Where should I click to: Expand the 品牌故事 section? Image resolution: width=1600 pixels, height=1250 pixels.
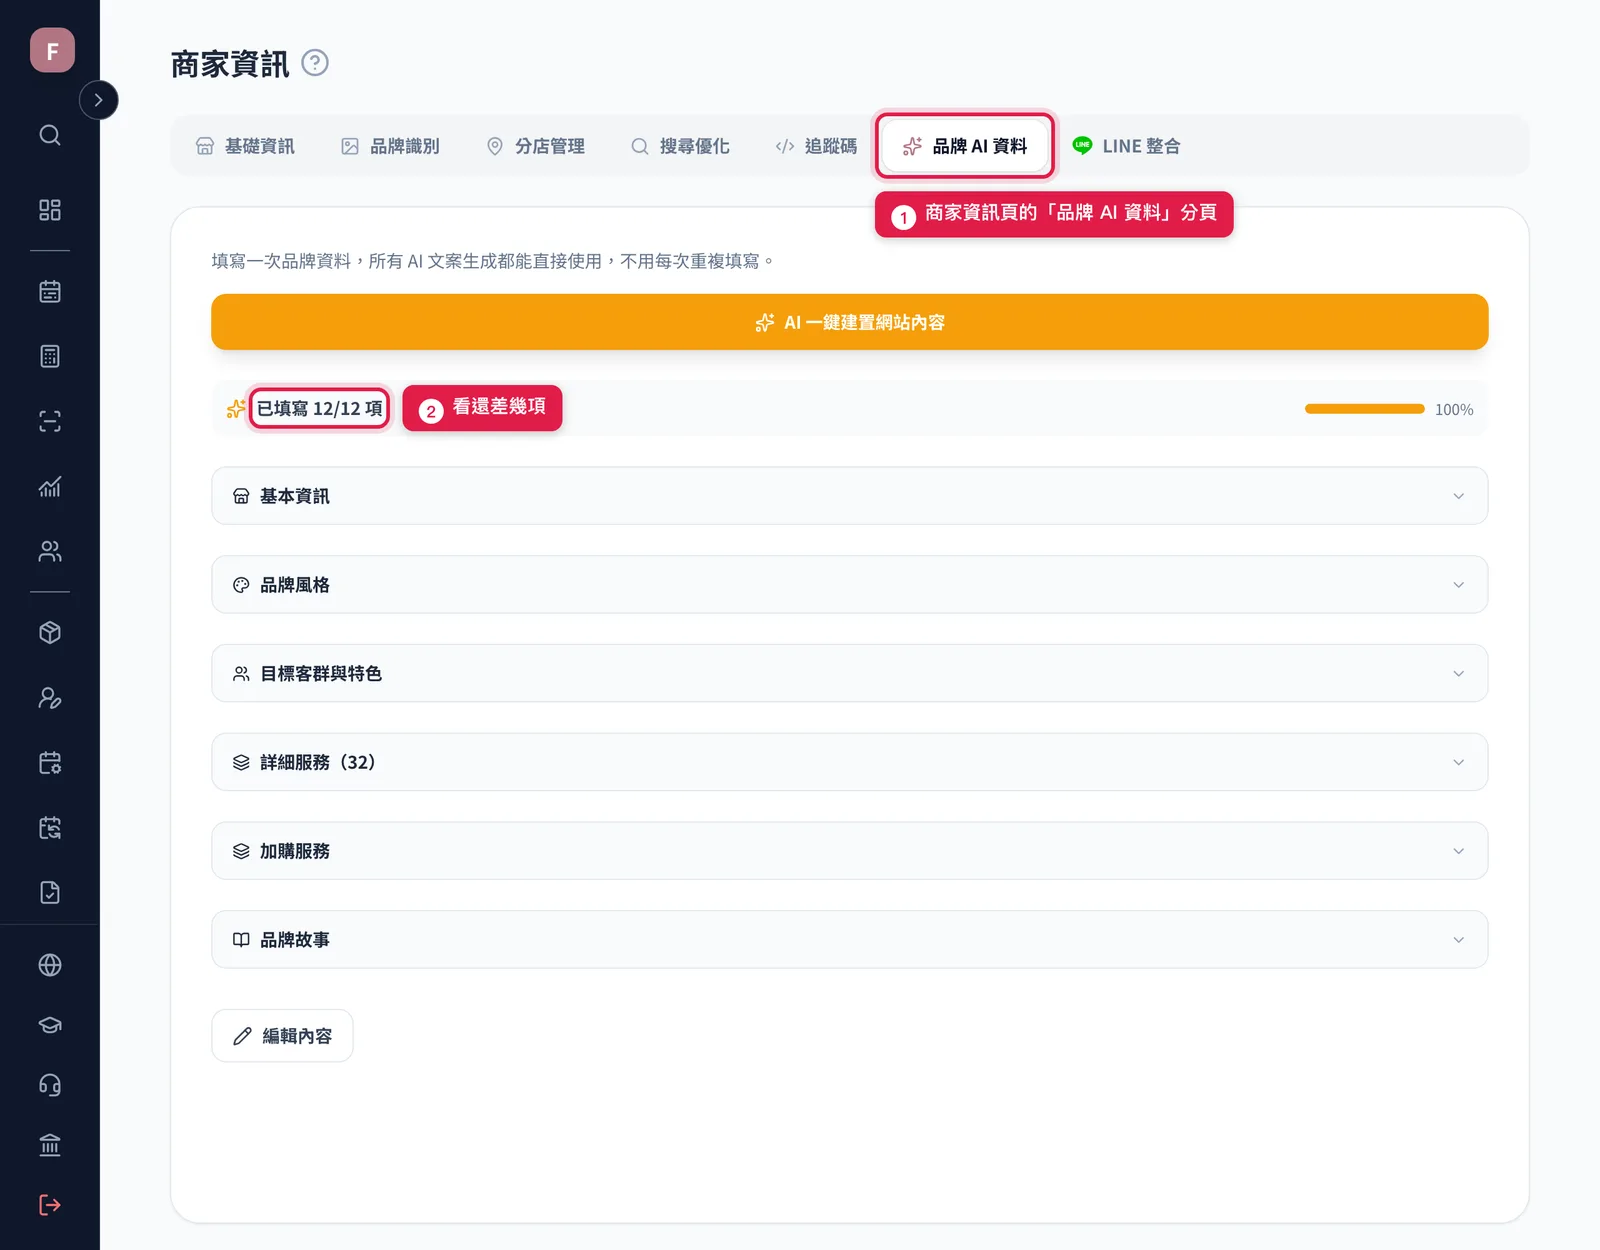(850, 940)
